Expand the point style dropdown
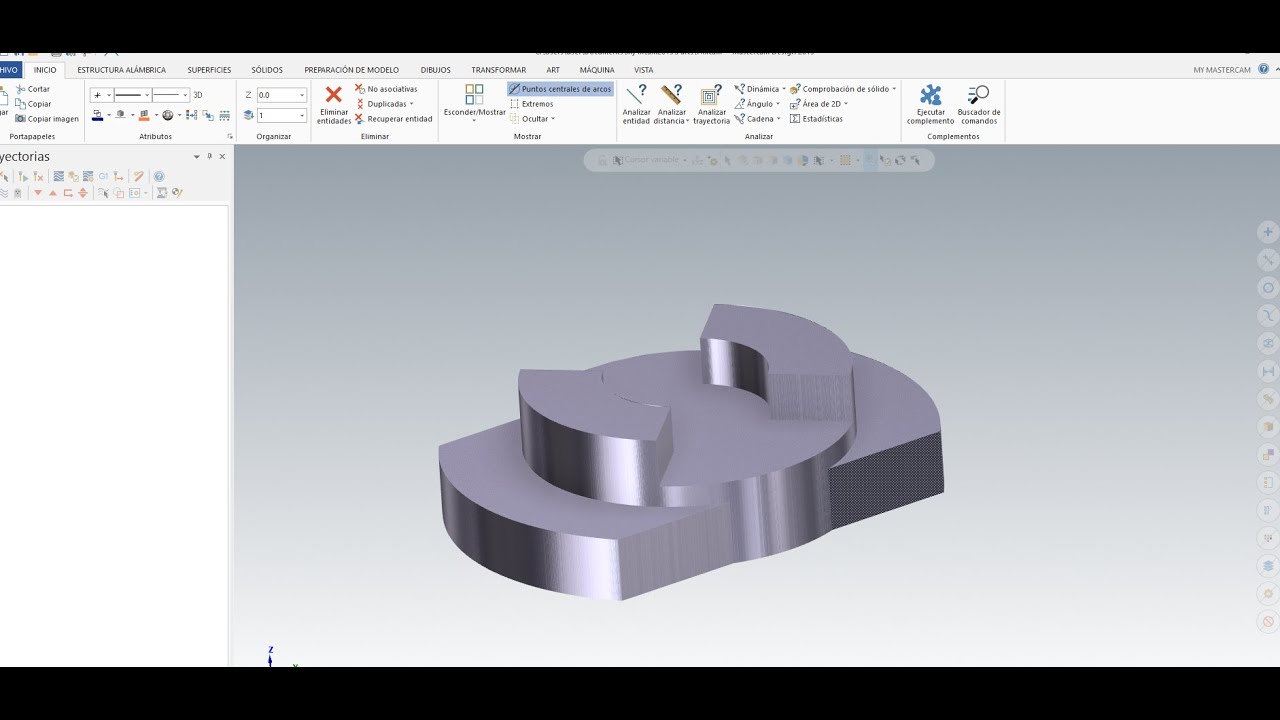Screen dimensions: 1280x720 point(108,95)
